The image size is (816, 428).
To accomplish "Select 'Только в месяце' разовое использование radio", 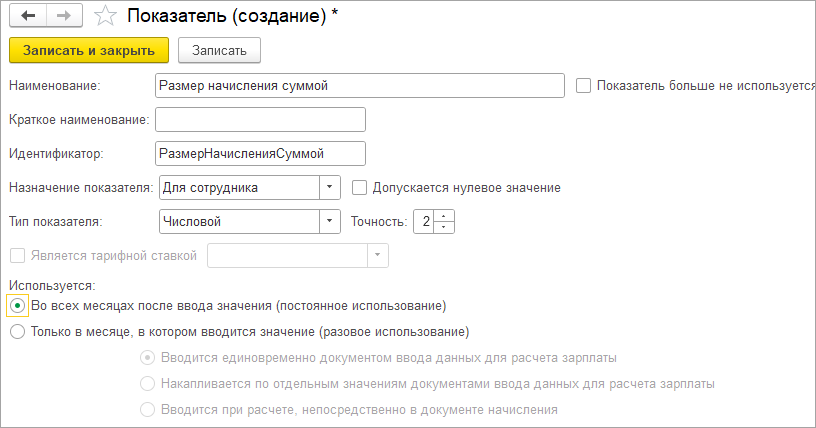I will pyautogui.click(x=17, y=332).
